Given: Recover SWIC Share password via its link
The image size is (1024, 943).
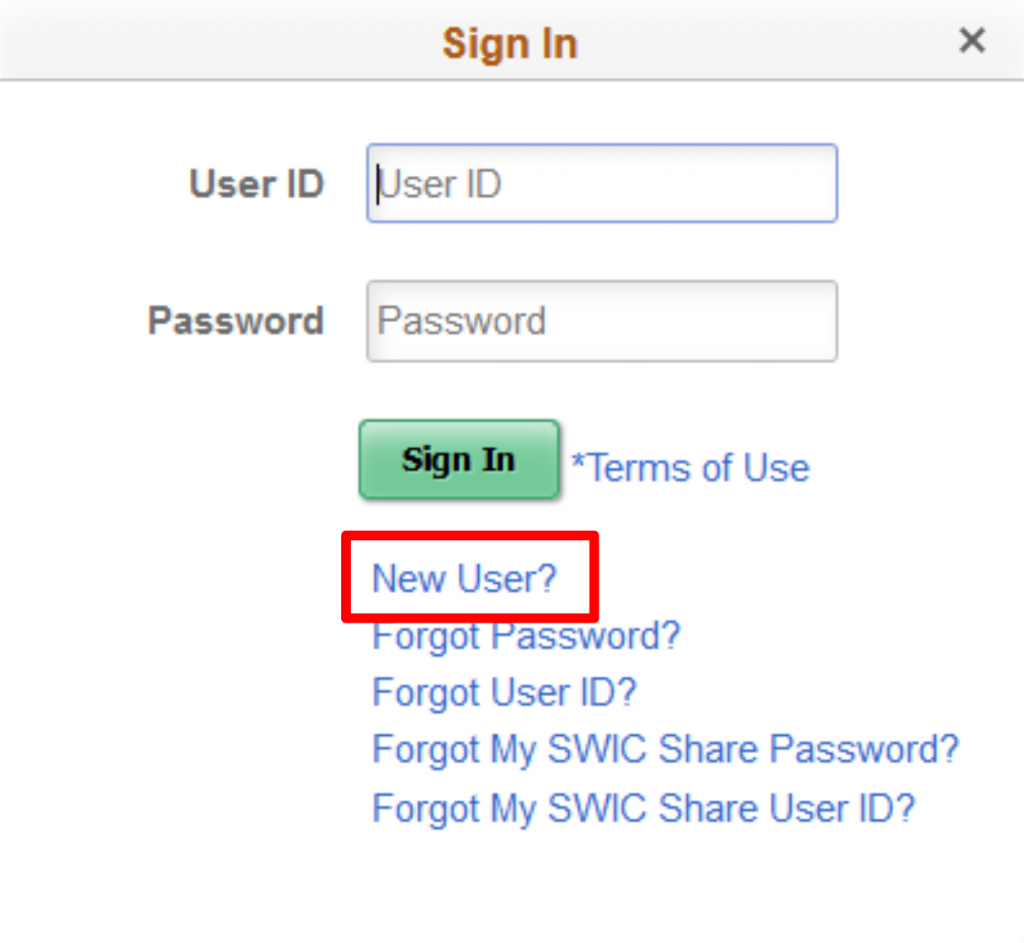Looking at the screenshot, I should point(665,749).
